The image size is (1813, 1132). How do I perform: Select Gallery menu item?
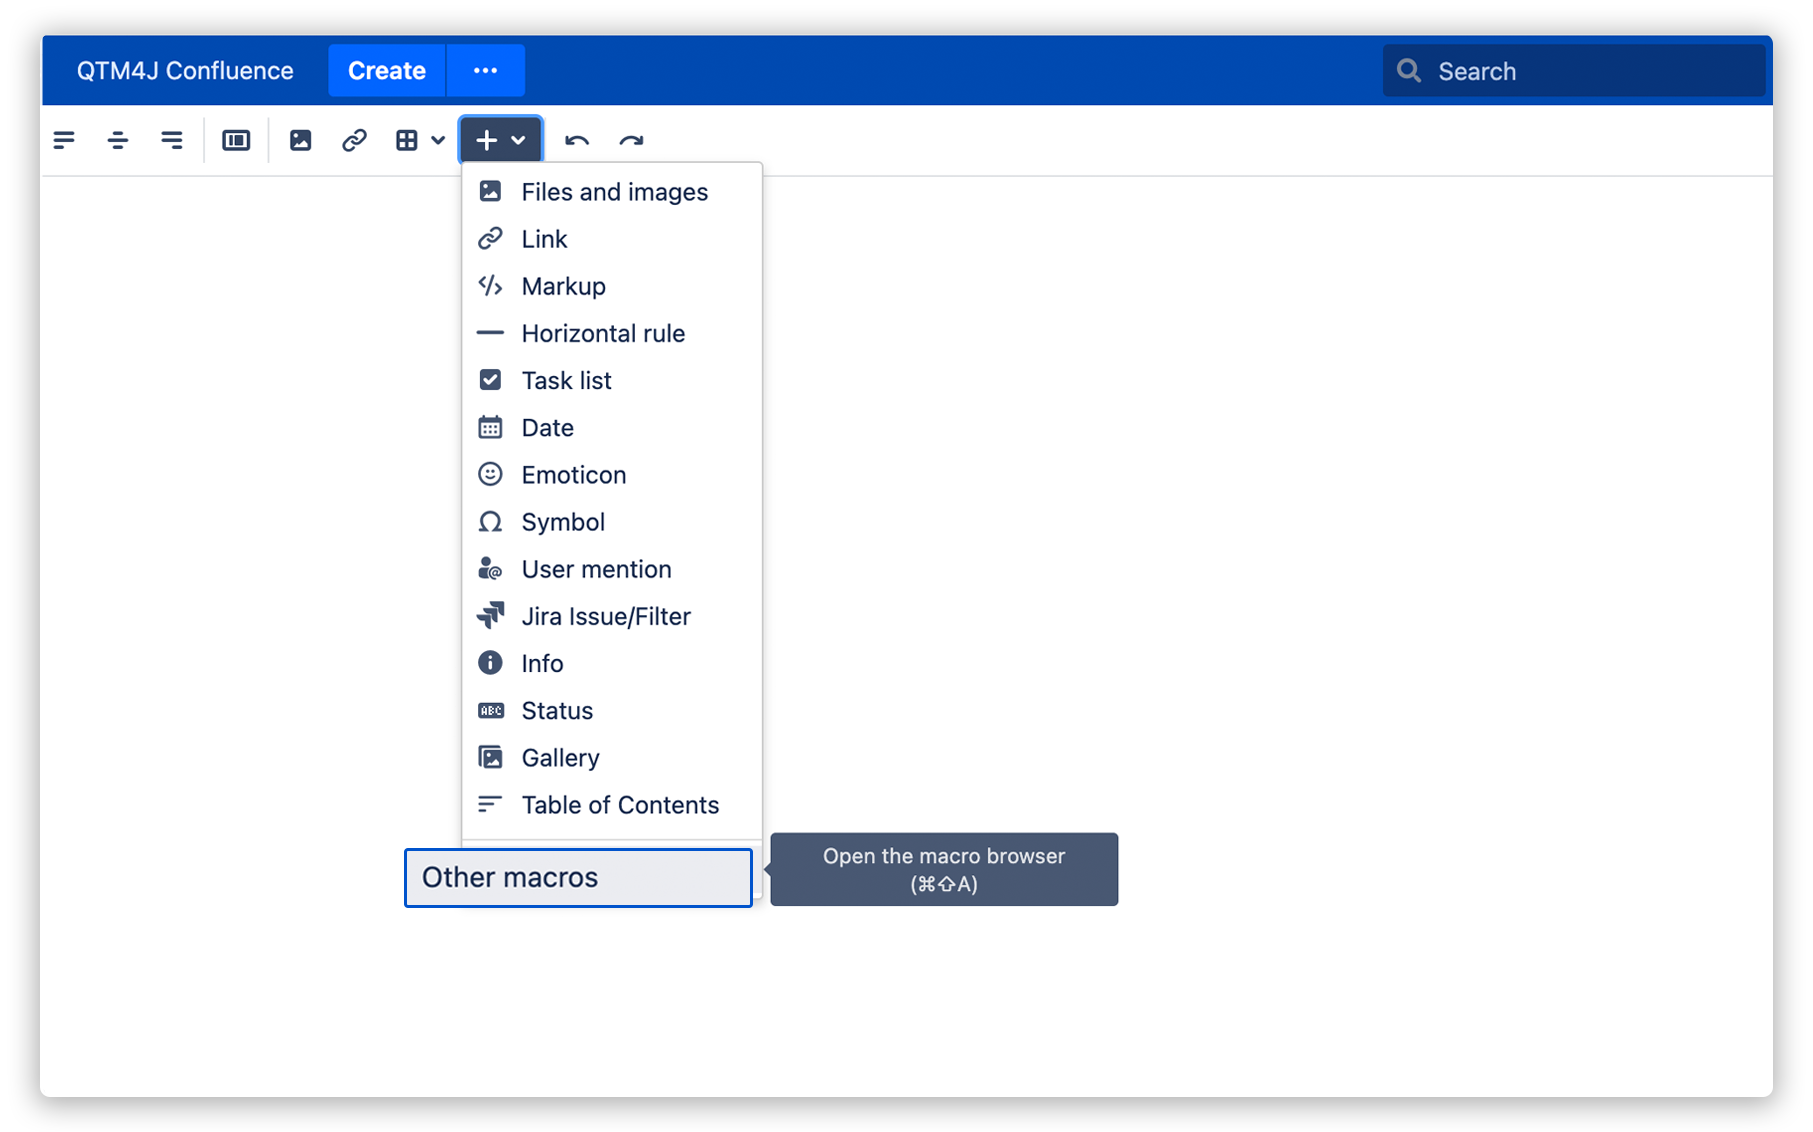612,758
